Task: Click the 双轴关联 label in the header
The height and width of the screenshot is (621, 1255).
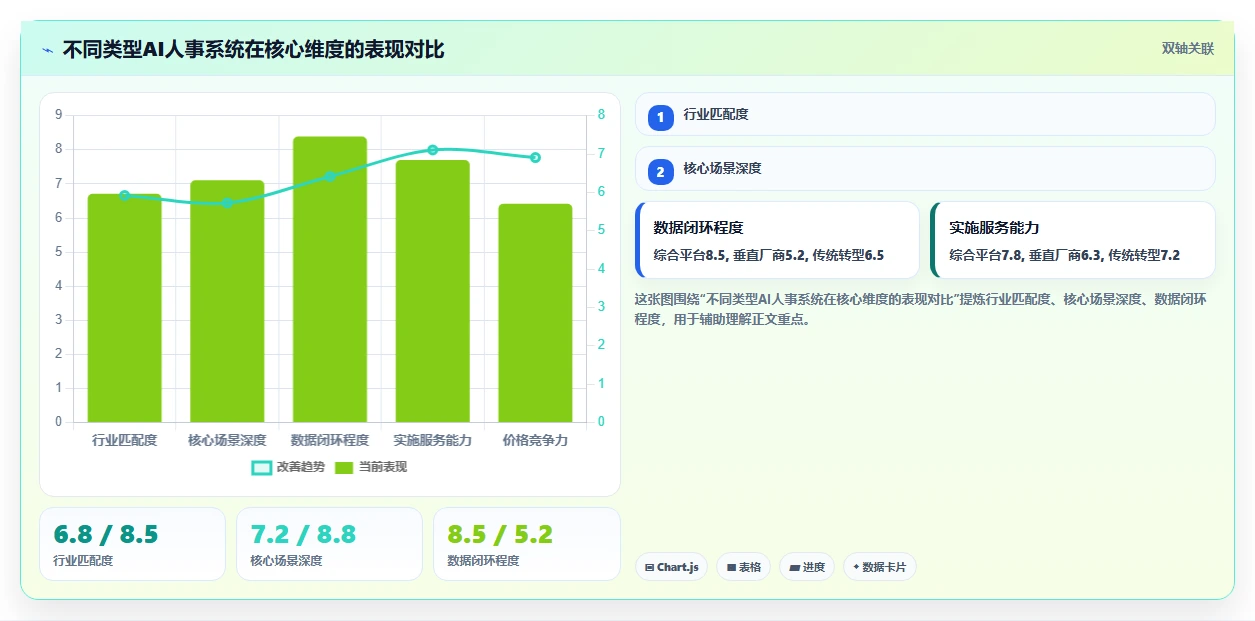Action: tap(1188, 49)
